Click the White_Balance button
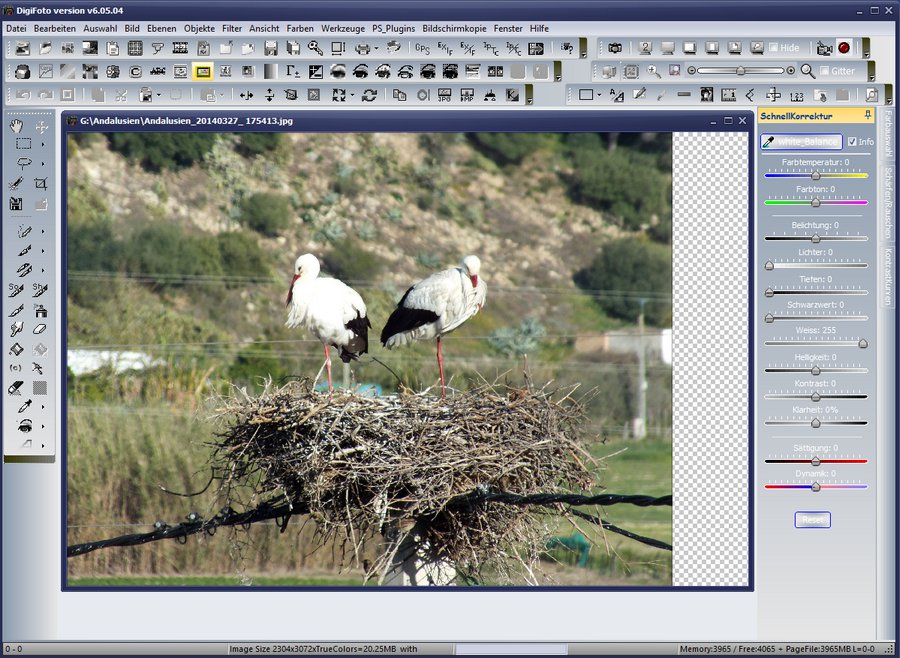Screen dimensions: 900x658 pyautogui.click(x=801, y=142)
